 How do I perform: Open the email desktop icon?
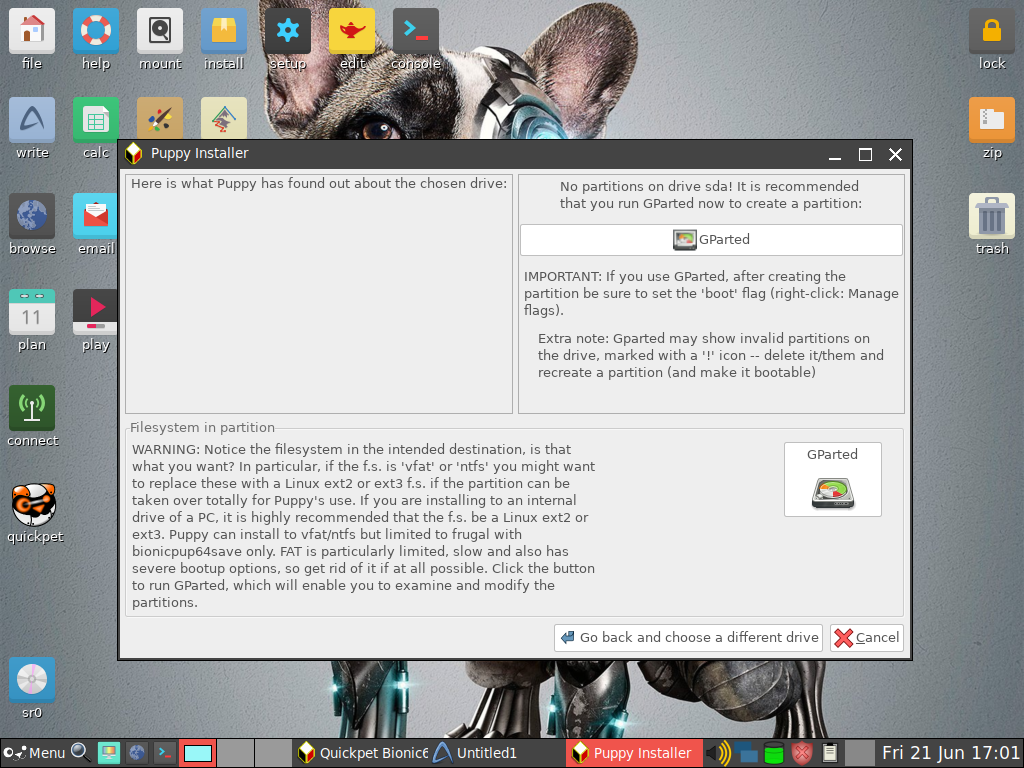pos(95,216)
